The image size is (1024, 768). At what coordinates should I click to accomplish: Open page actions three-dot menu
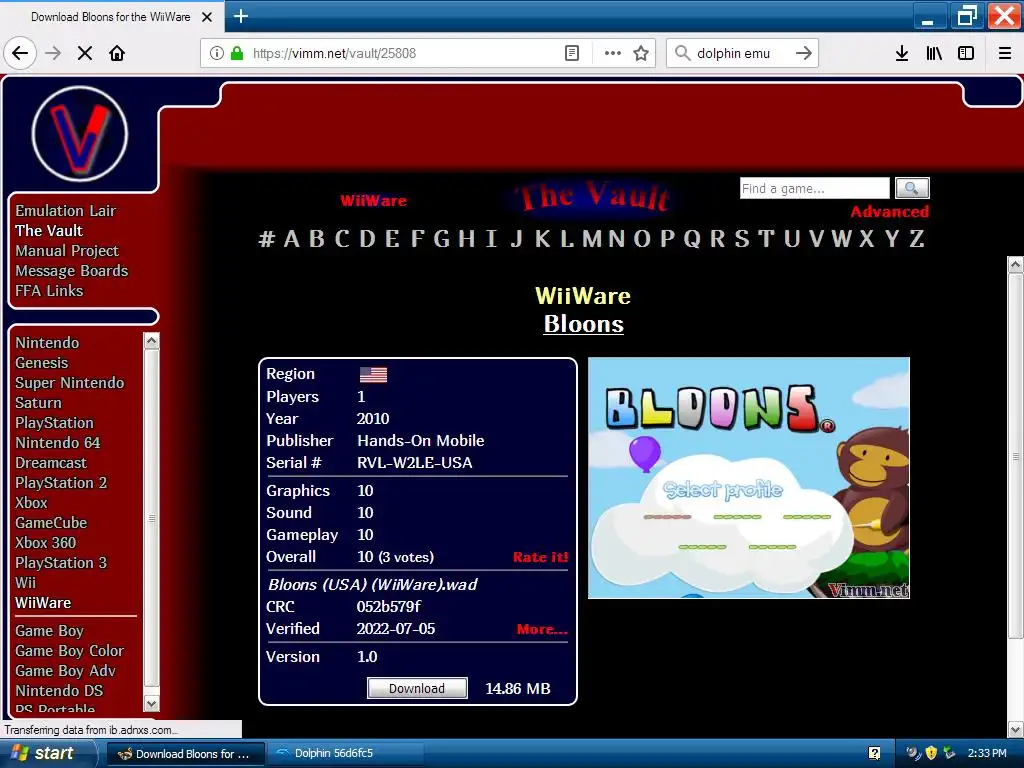click(x=613, y=53)
